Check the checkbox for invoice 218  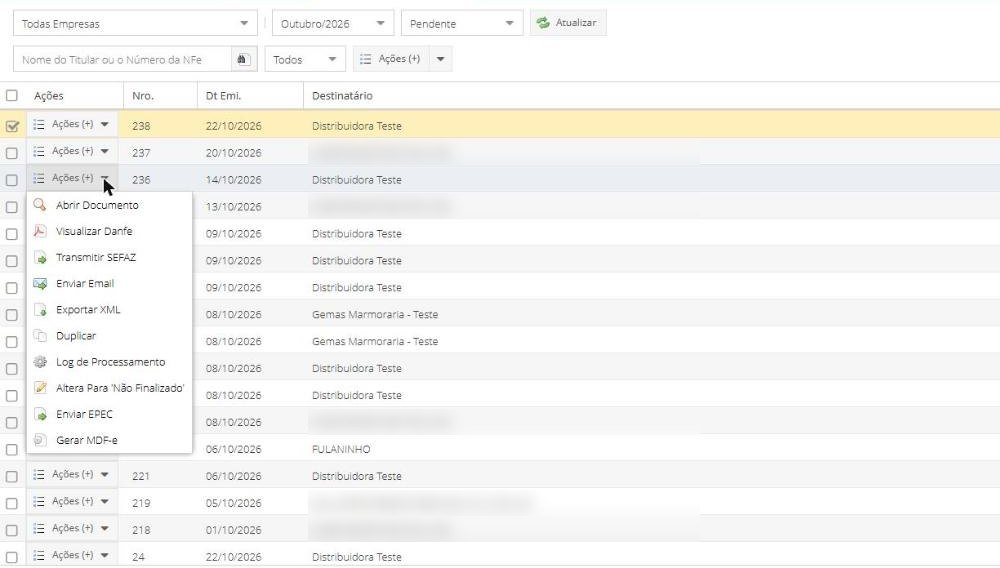click(x=11, y=530)
